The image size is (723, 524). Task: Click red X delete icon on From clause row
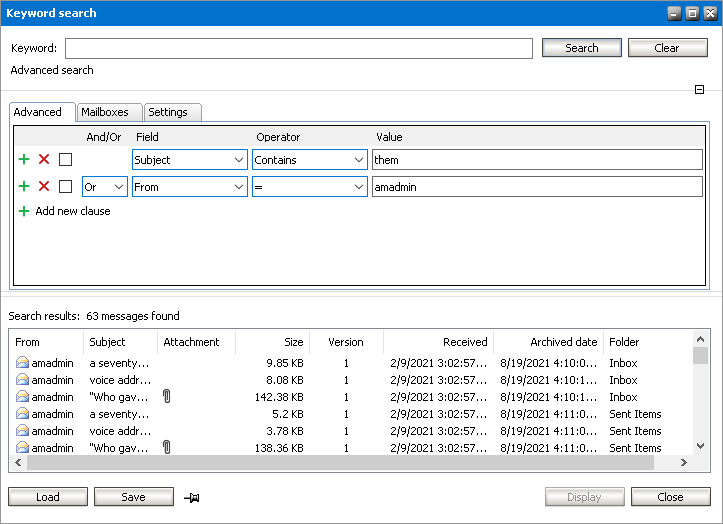tap(44, 186)
